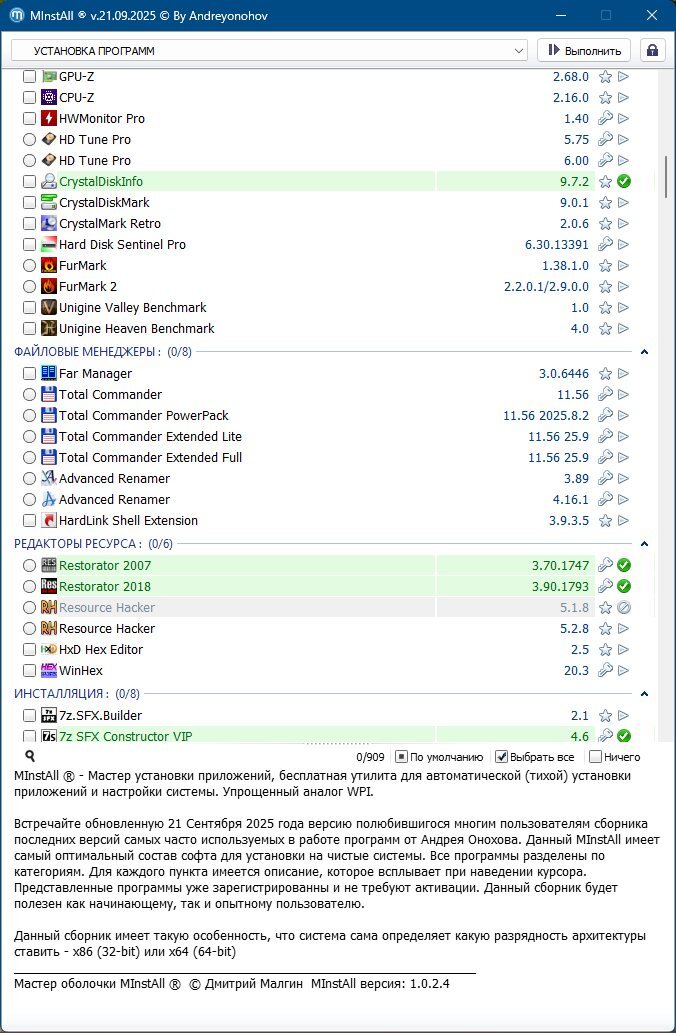The image size is (676, 1033).
Task: Click the lock icon in top toolbar
Action: point(653,50)
